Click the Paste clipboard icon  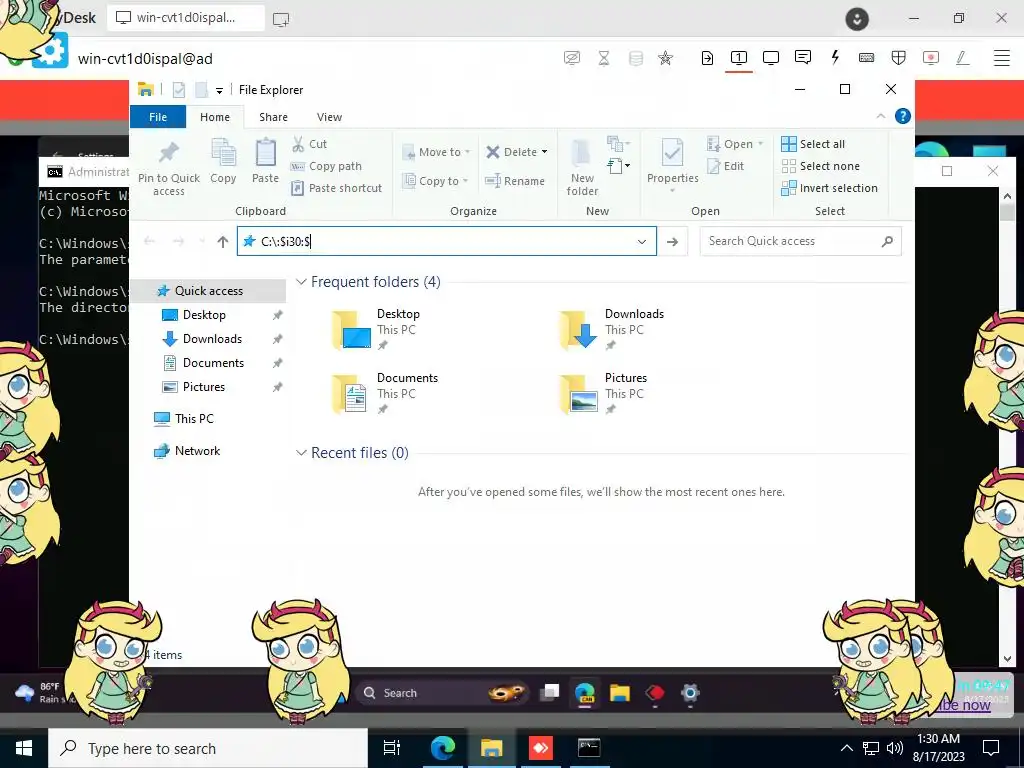tap(265, 161)
